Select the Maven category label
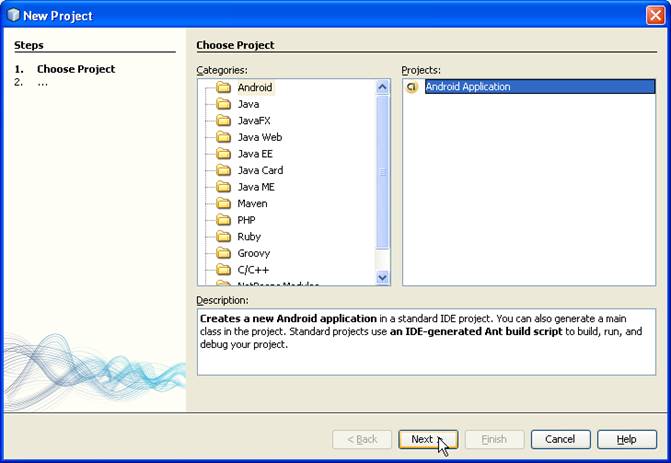 [x=252, y=204]
